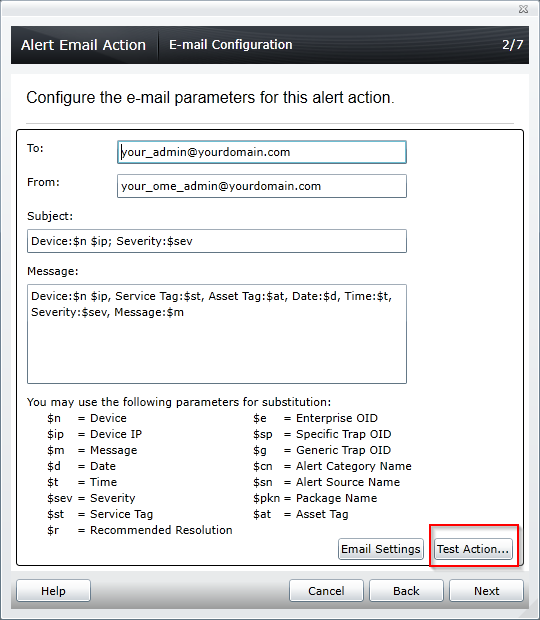Click the To email address field

[262, 152]
